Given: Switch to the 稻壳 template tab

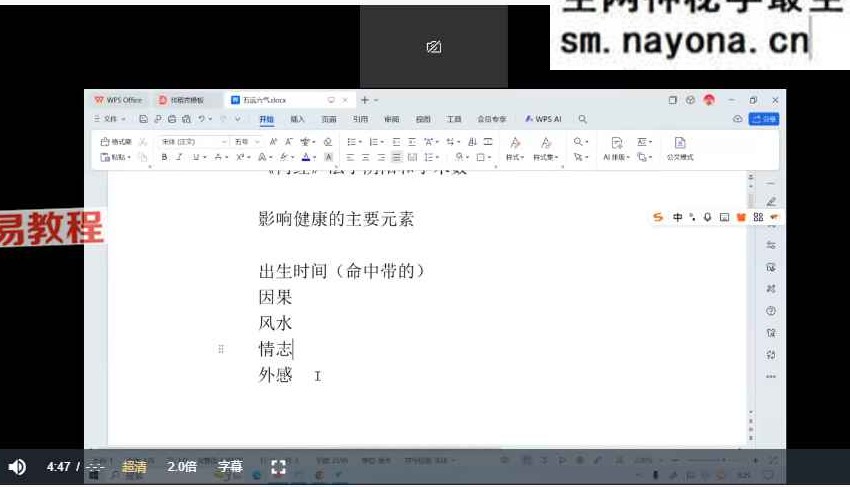Looking at the screenshot, I should tap(182, 100).
